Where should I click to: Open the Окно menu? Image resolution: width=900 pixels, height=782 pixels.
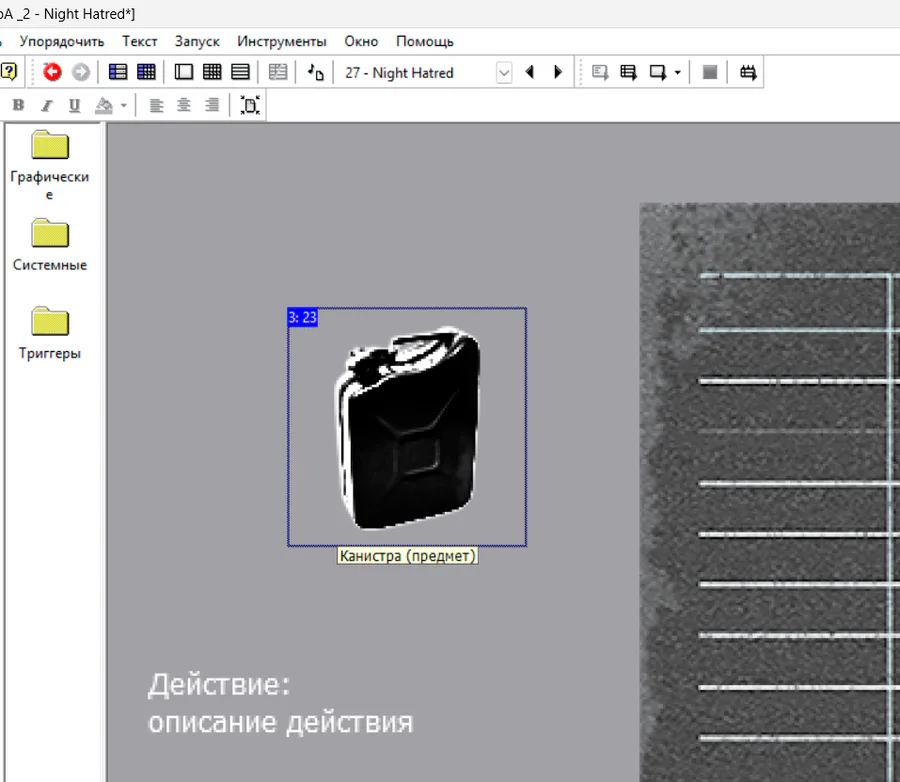361,41
